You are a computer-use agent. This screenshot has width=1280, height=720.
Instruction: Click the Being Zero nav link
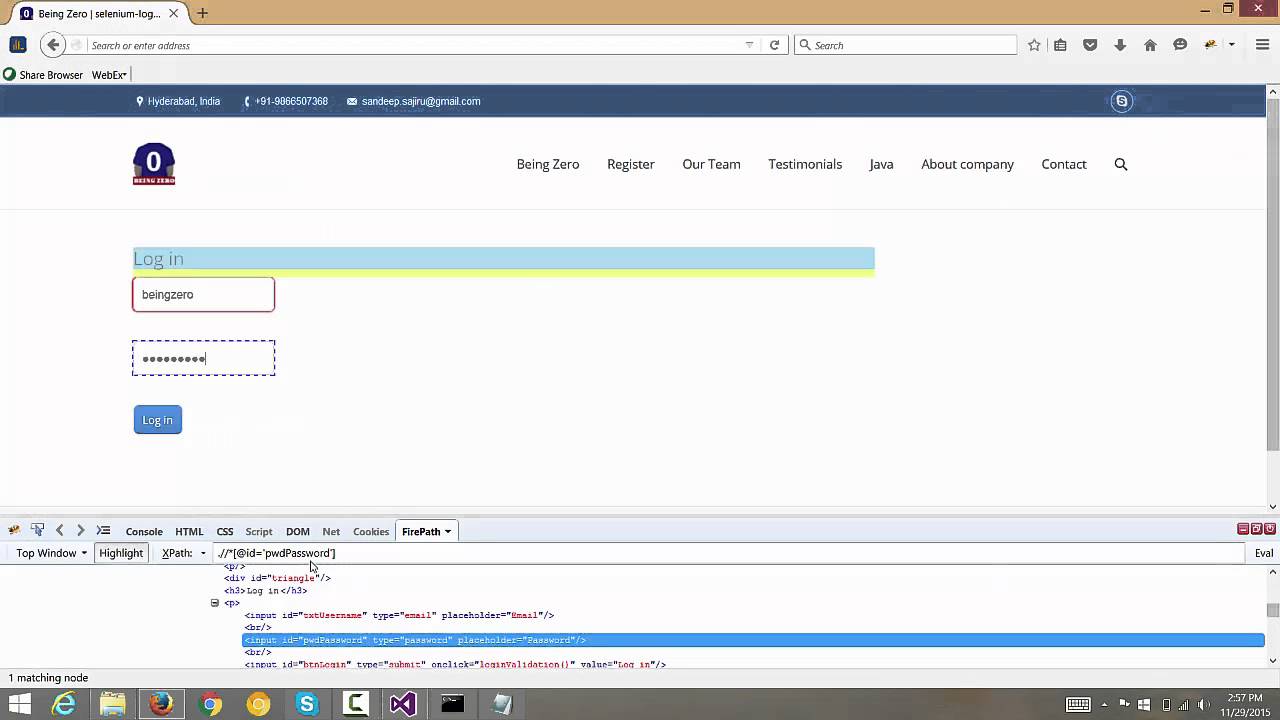[548, 164]
